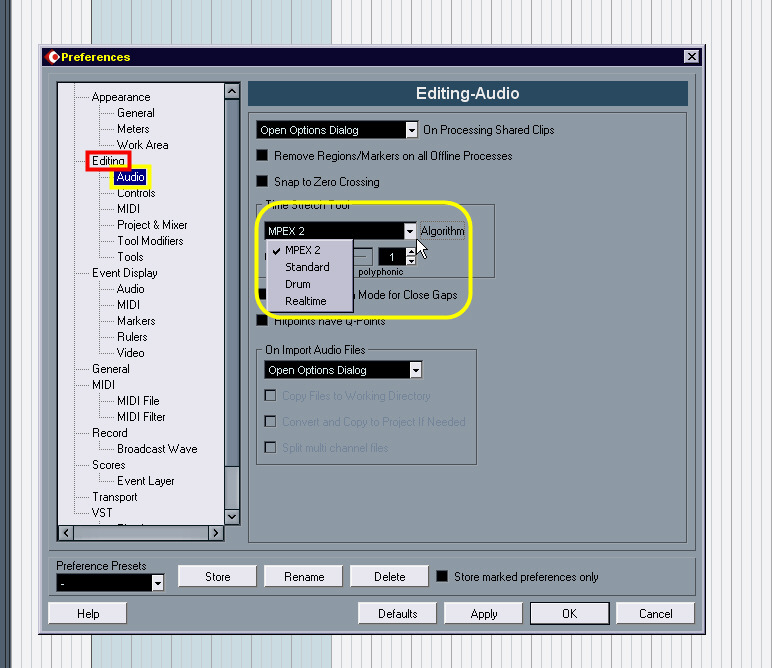Select Controls under Editing
The width and height of the screenshot is (772, 668).
[136, 193]
